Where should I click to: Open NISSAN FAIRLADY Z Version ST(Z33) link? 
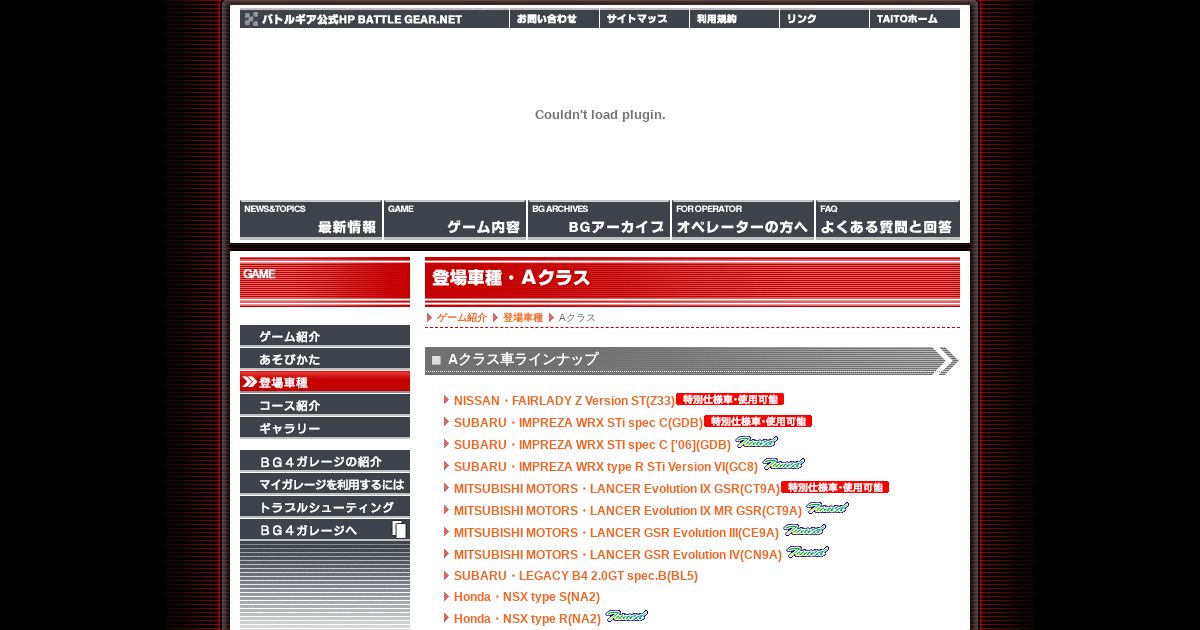[564, 401]
